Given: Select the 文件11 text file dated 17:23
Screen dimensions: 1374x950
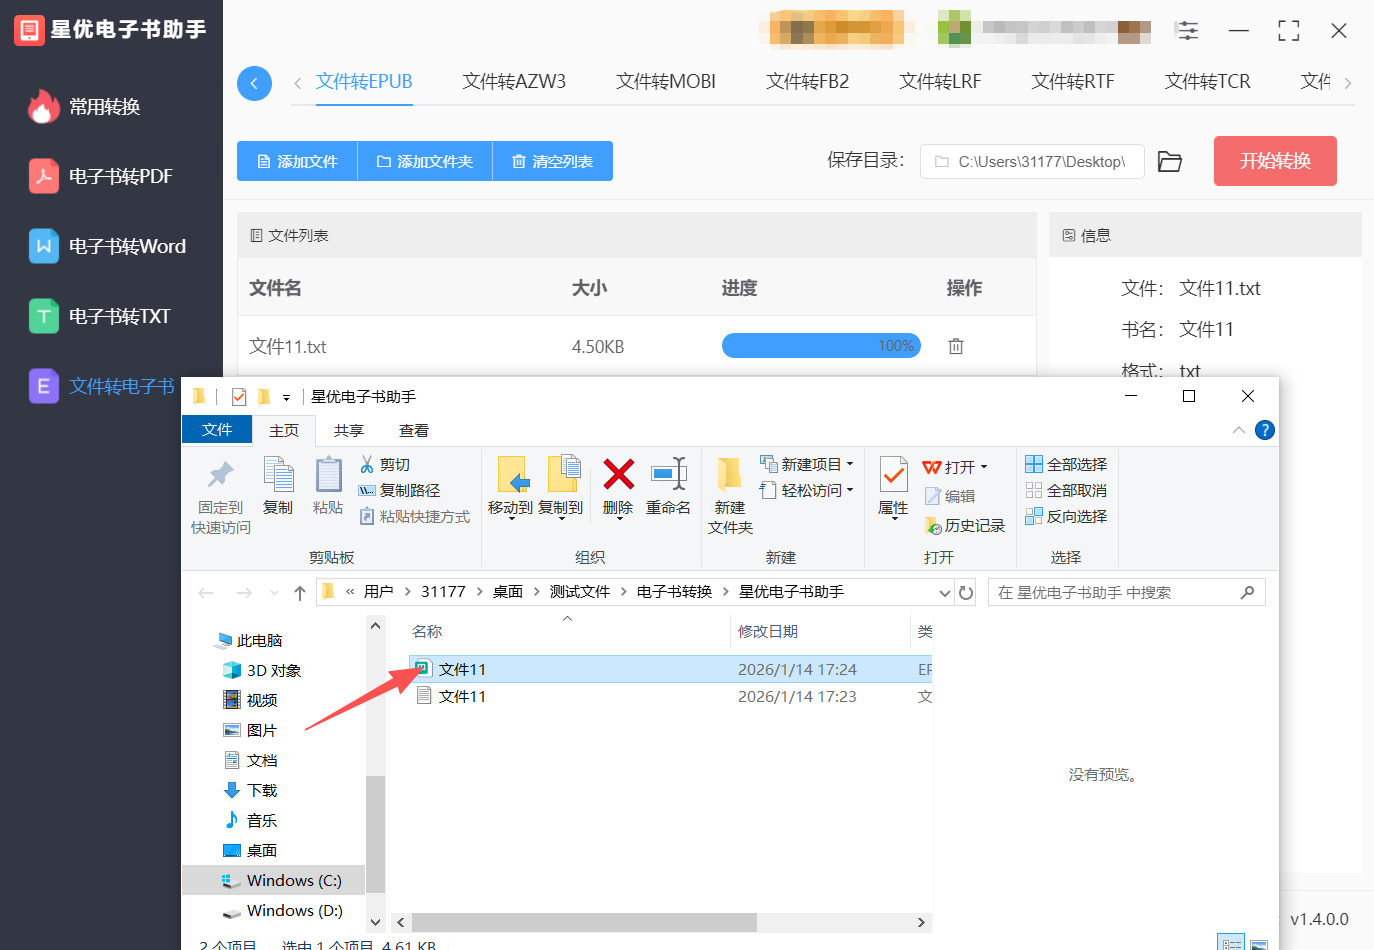Looking at the screenshot, I should pos(670,697).
